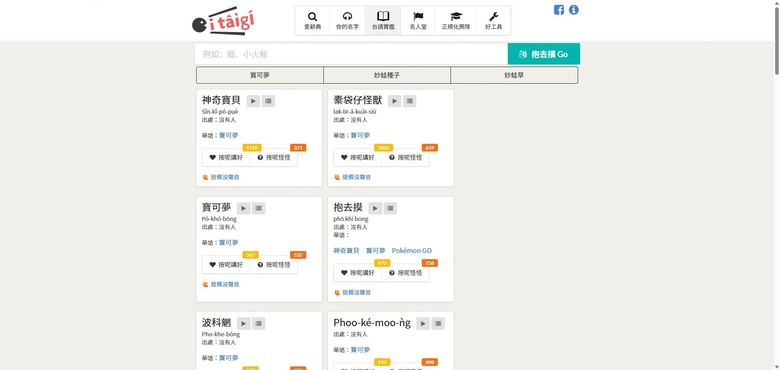Vote 按呢講好 on the phō khì bong card
Screen dimensions: 780x370
click(x=357, y=273)
